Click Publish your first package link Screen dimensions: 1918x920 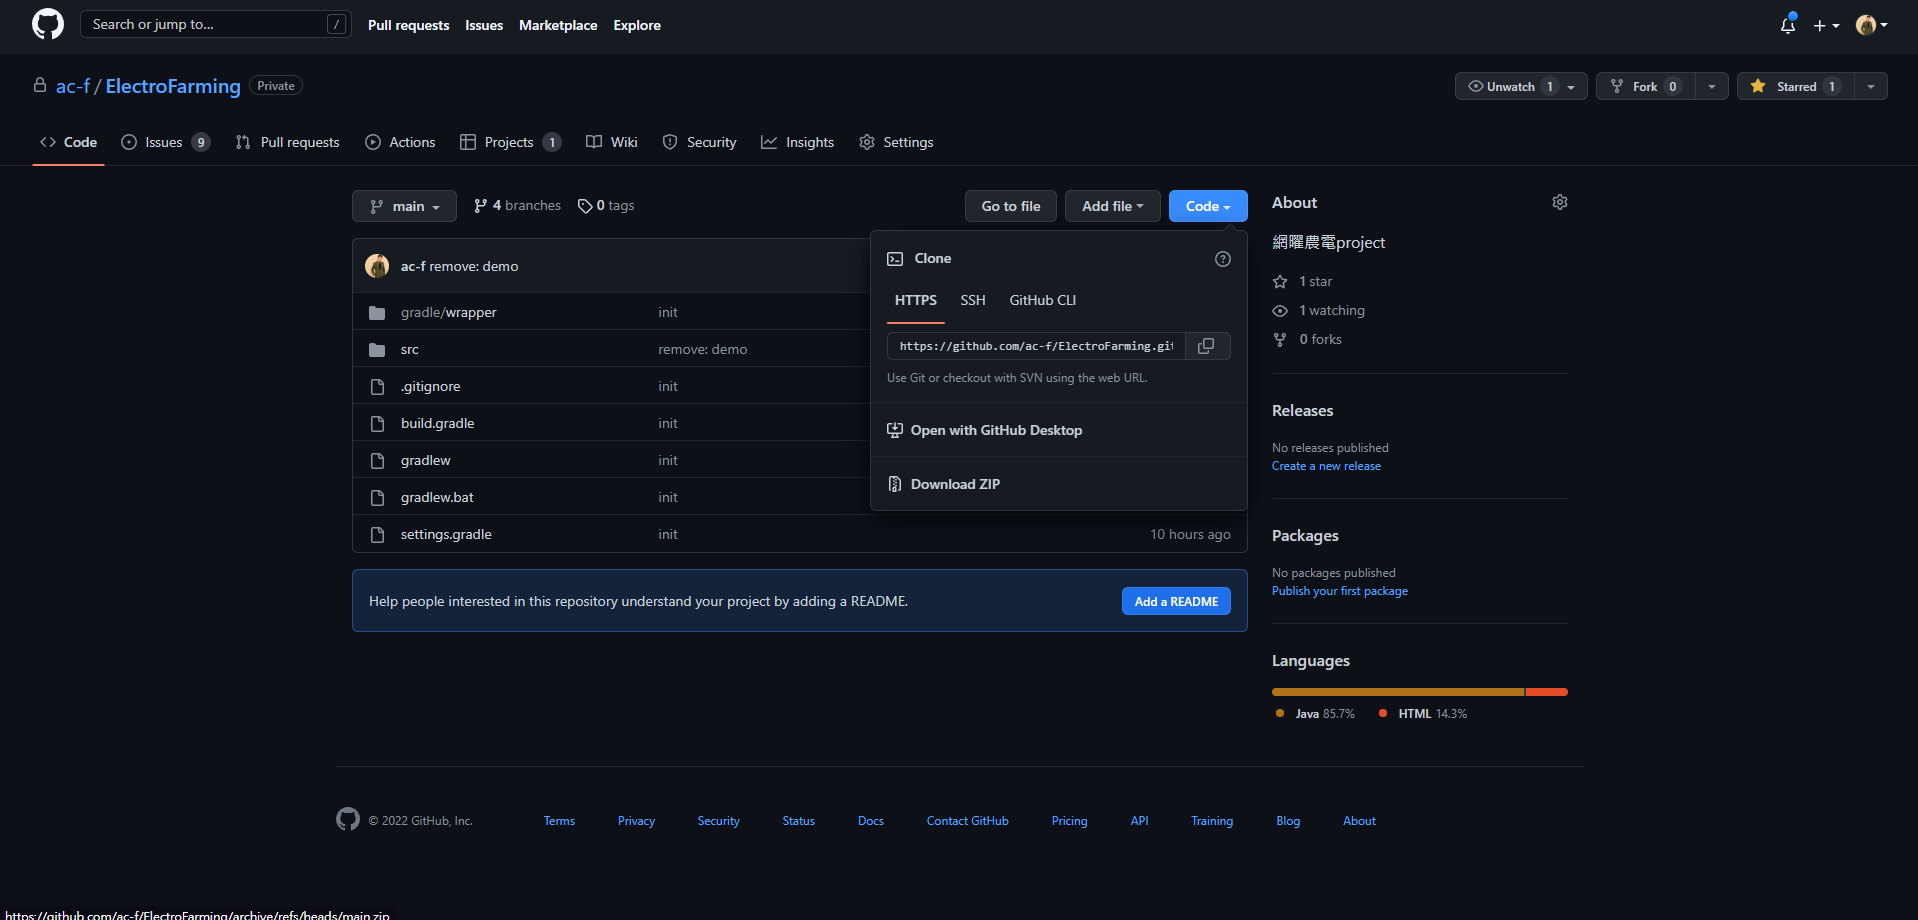[x=1340, y=591]
